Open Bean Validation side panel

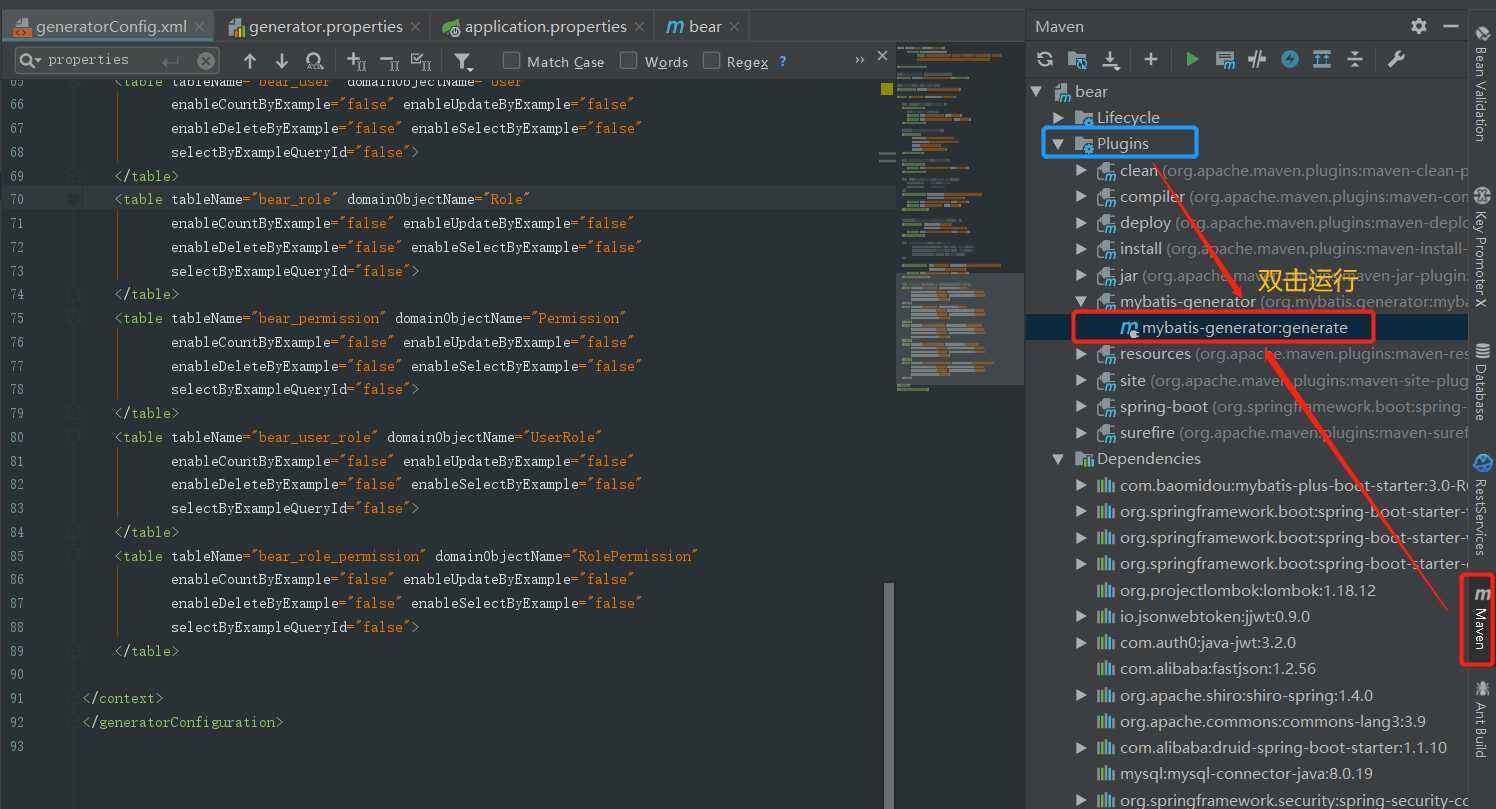[1482, 84]
